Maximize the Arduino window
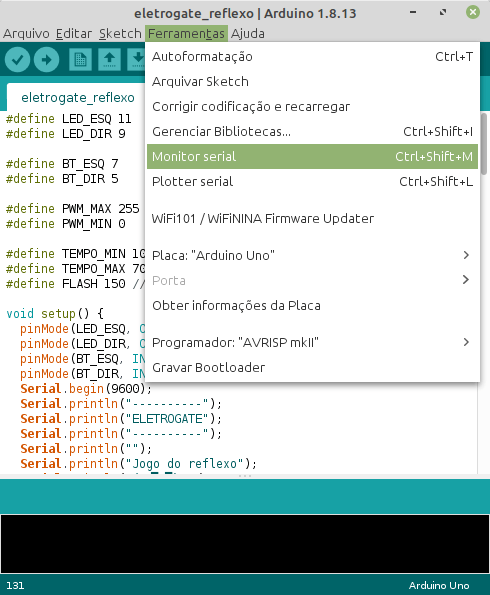The image size is (490, 595). (443, 13)
